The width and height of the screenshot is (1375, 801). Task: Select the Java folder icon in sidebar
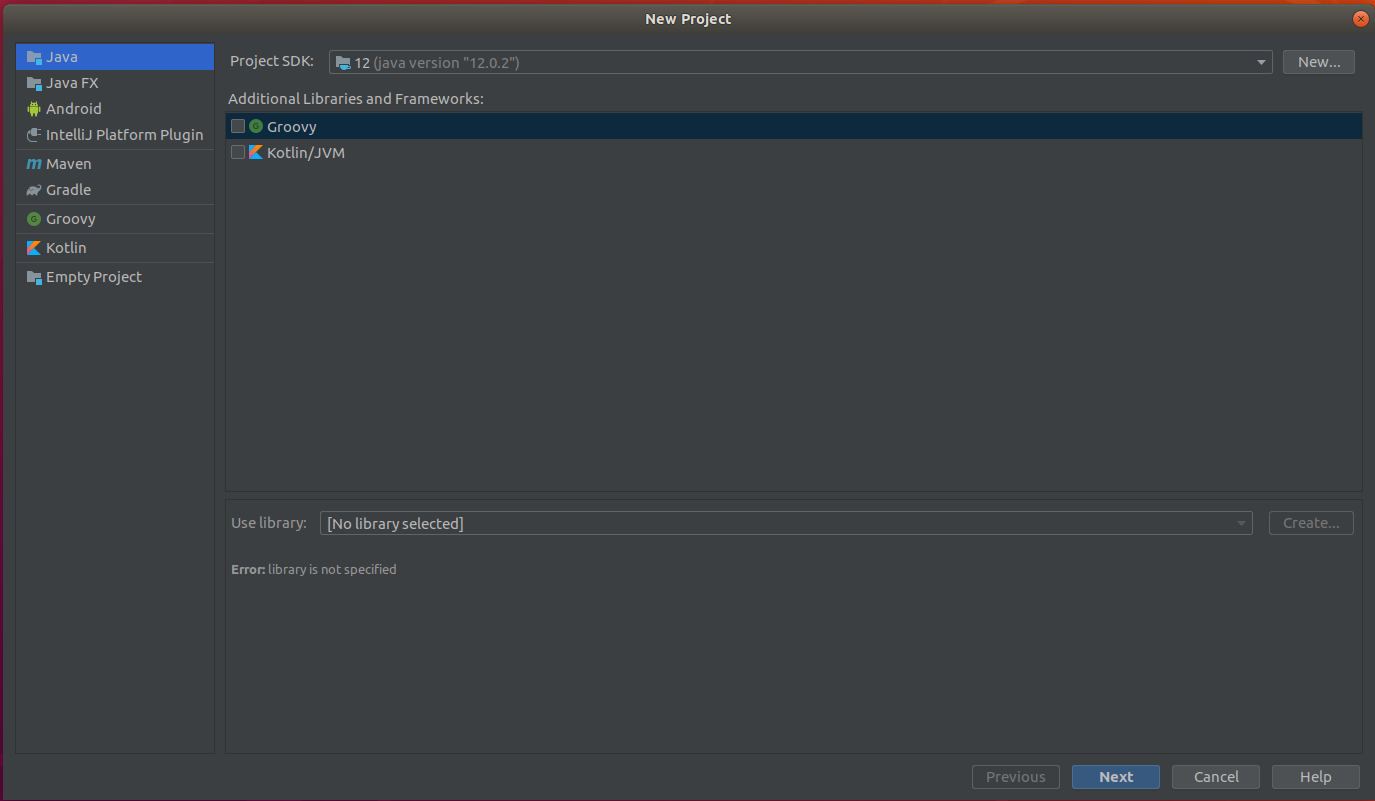click(x=34, y=57)
